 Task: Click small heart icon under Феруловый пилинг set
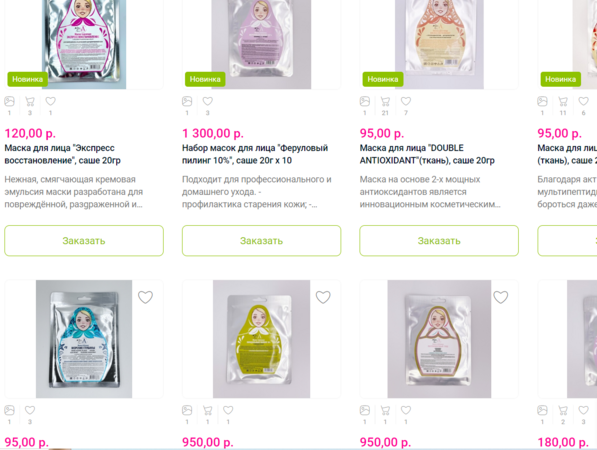pyautogui.click(x=208, y=101)
